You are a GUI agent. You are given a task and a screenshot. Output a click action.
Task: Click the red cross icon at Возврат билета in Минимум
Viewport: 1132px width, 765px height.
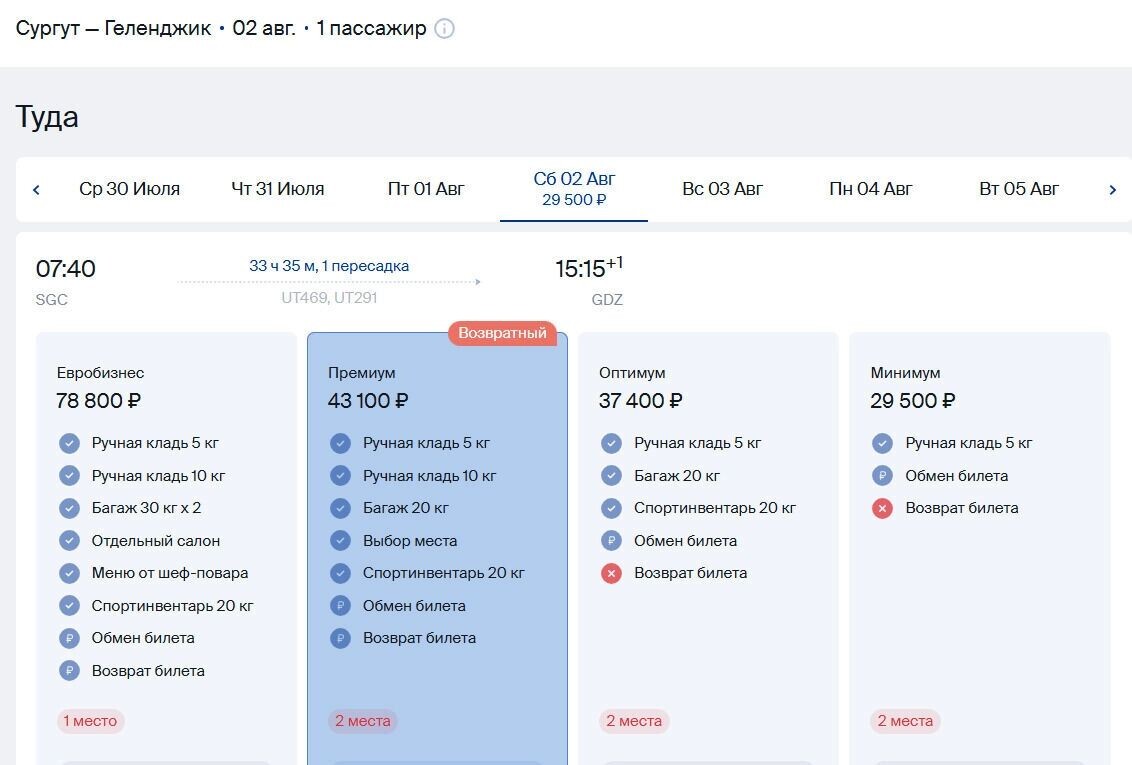(x=881, y=508)
